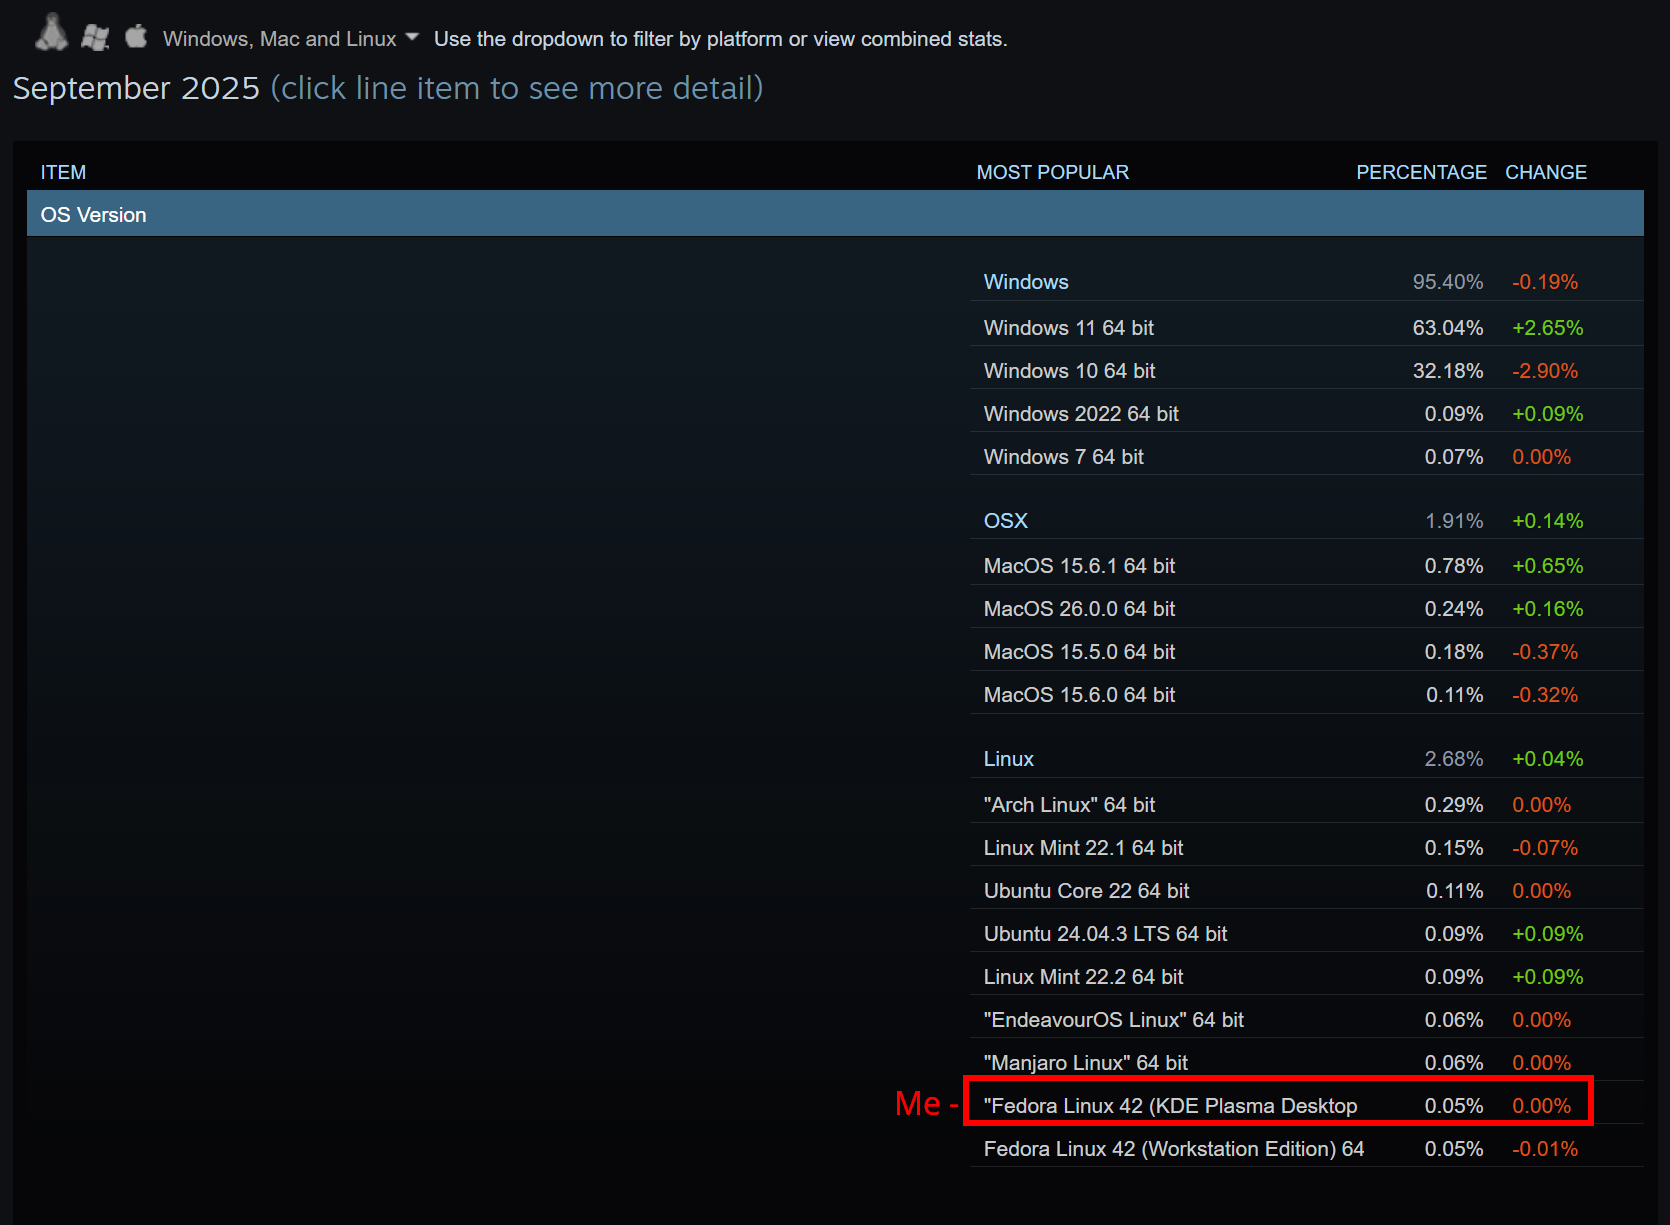Select the Fedora Linux 42 KDE Plasma Desktop row
Image resolution: width=1670 pixels, height=1225 pixels.
click(1306, 1106)
